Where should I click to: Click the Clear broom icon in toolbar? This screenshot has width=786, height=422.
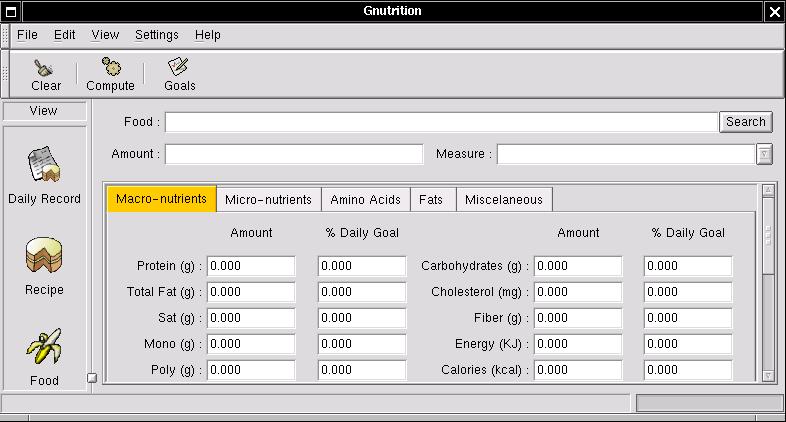45,68
